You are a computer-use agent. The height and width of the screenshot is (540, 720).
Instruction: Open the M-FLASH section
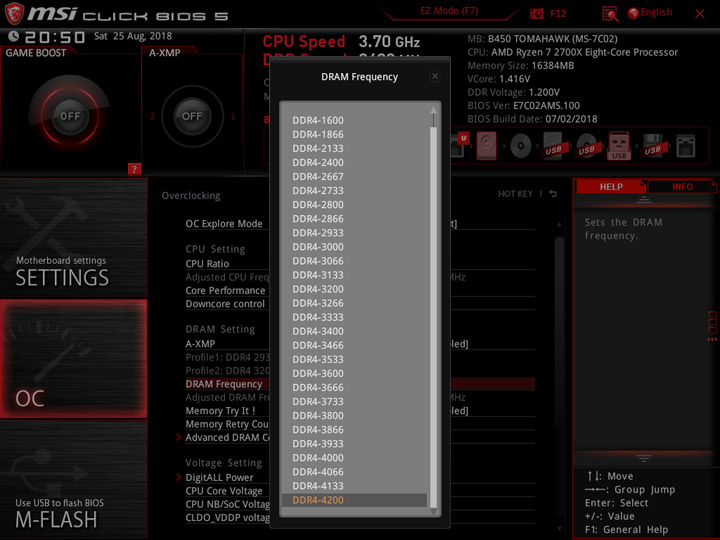click(x=73, y=479)
